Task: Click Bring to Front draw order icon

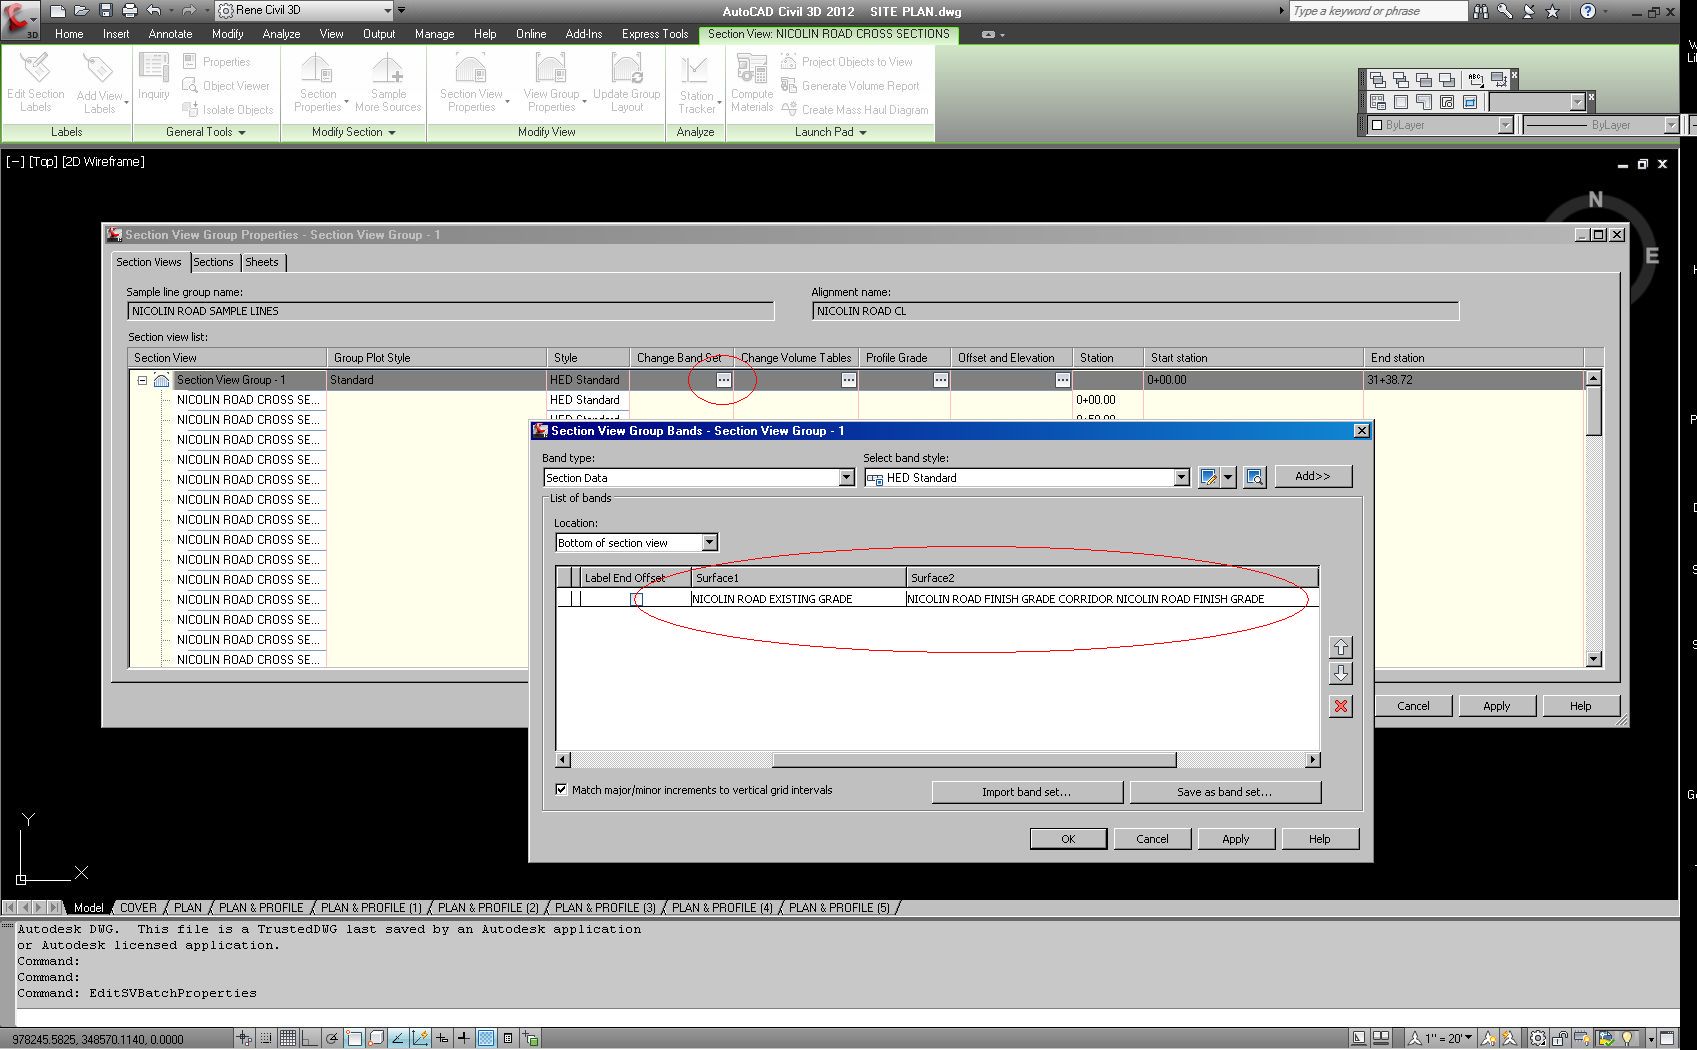Action: click(1378, 79)
